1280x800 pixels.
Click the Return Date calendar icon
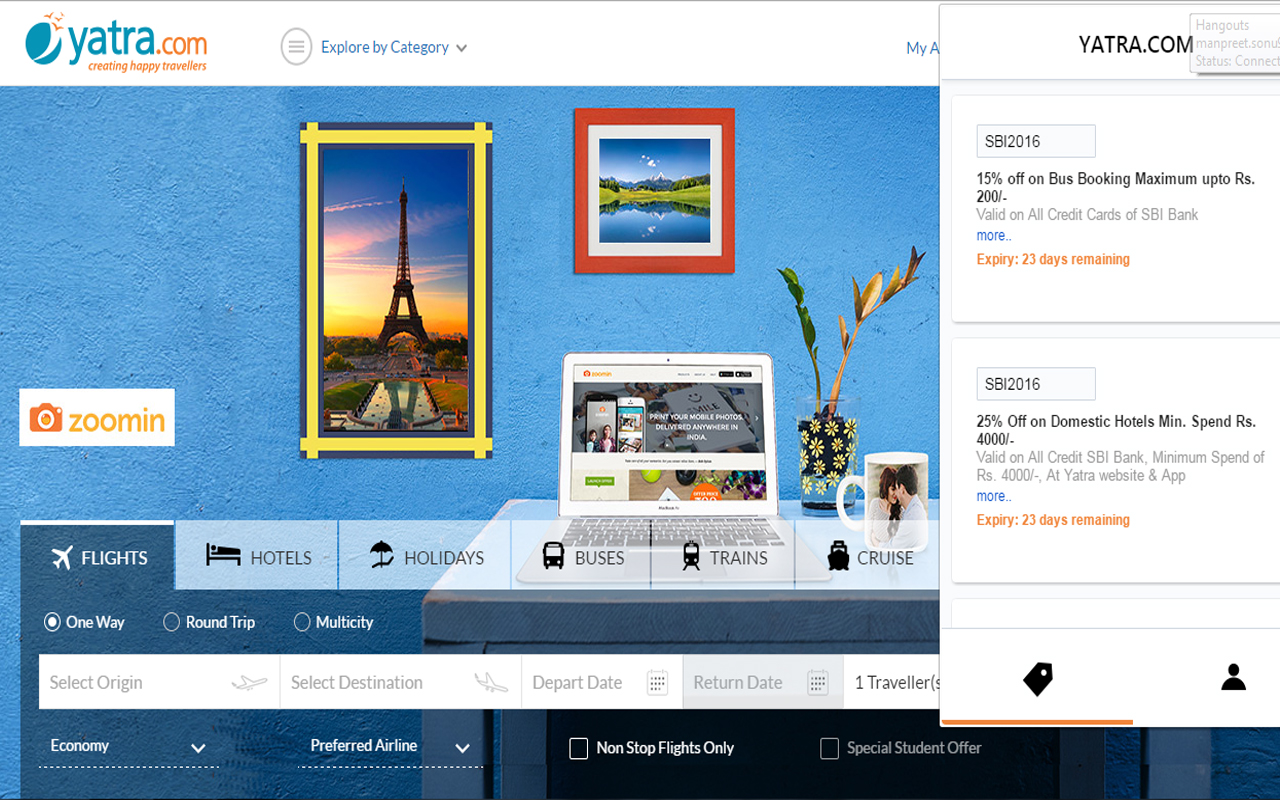pyautogui.click(x=818, y=682)
